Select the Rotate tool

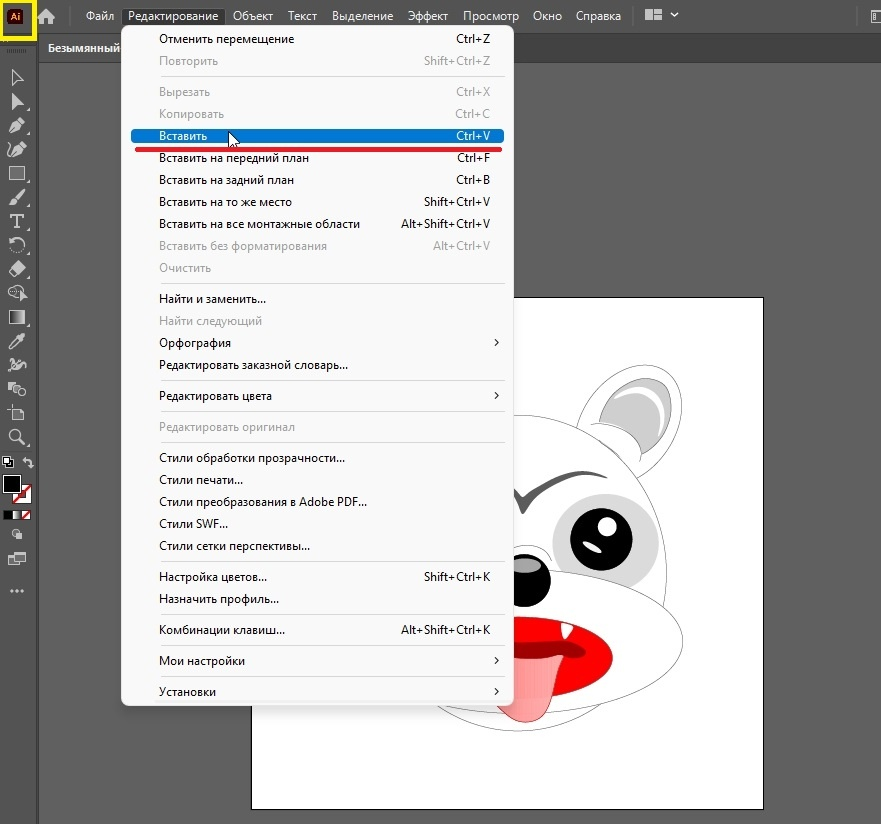pyautogui.click(x=16, y=245)
